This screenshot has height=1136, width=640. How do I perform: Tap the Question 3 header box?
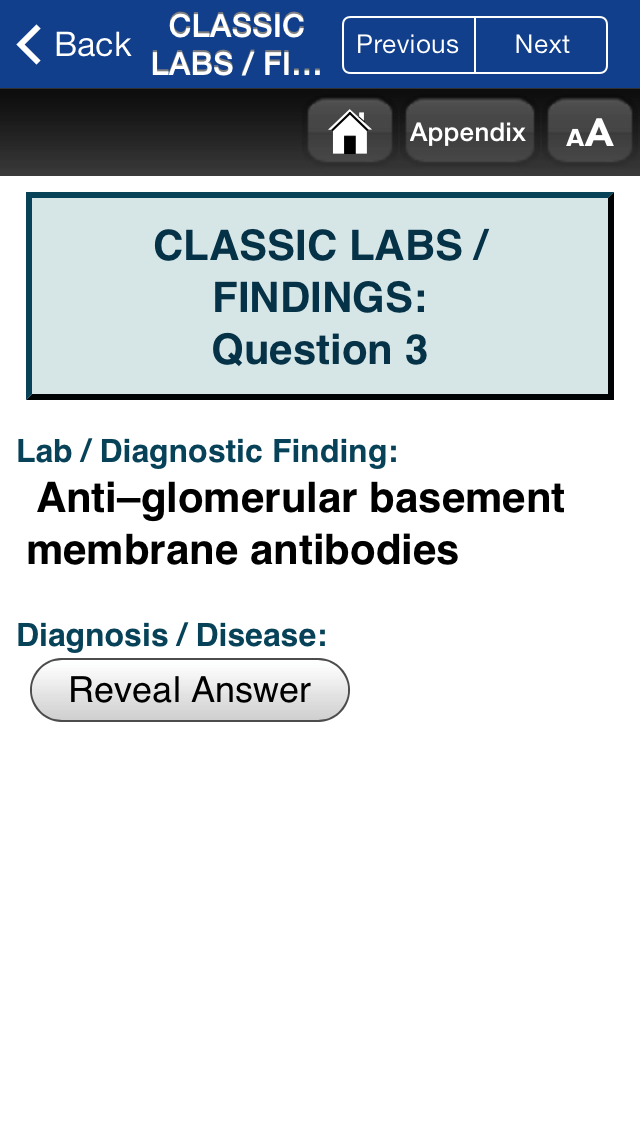coord(320,297)
